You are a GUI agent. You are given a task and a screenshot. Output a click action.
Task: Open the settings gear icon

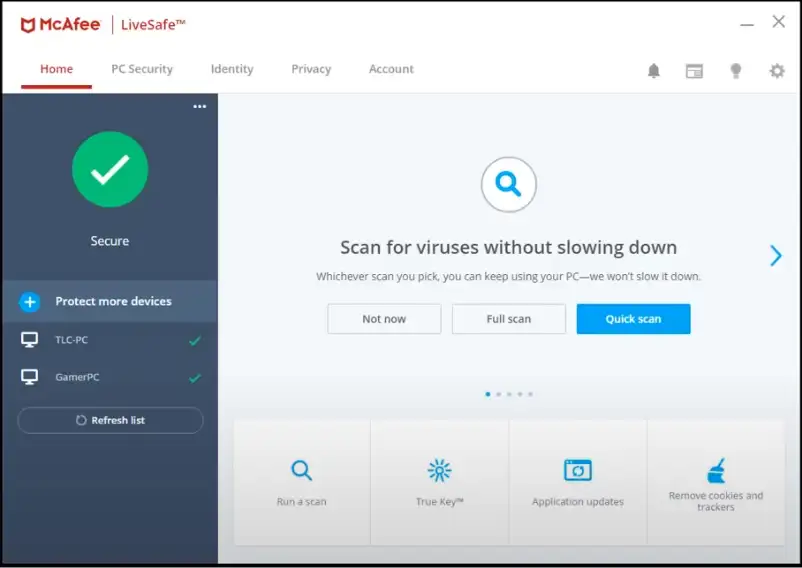777,71
